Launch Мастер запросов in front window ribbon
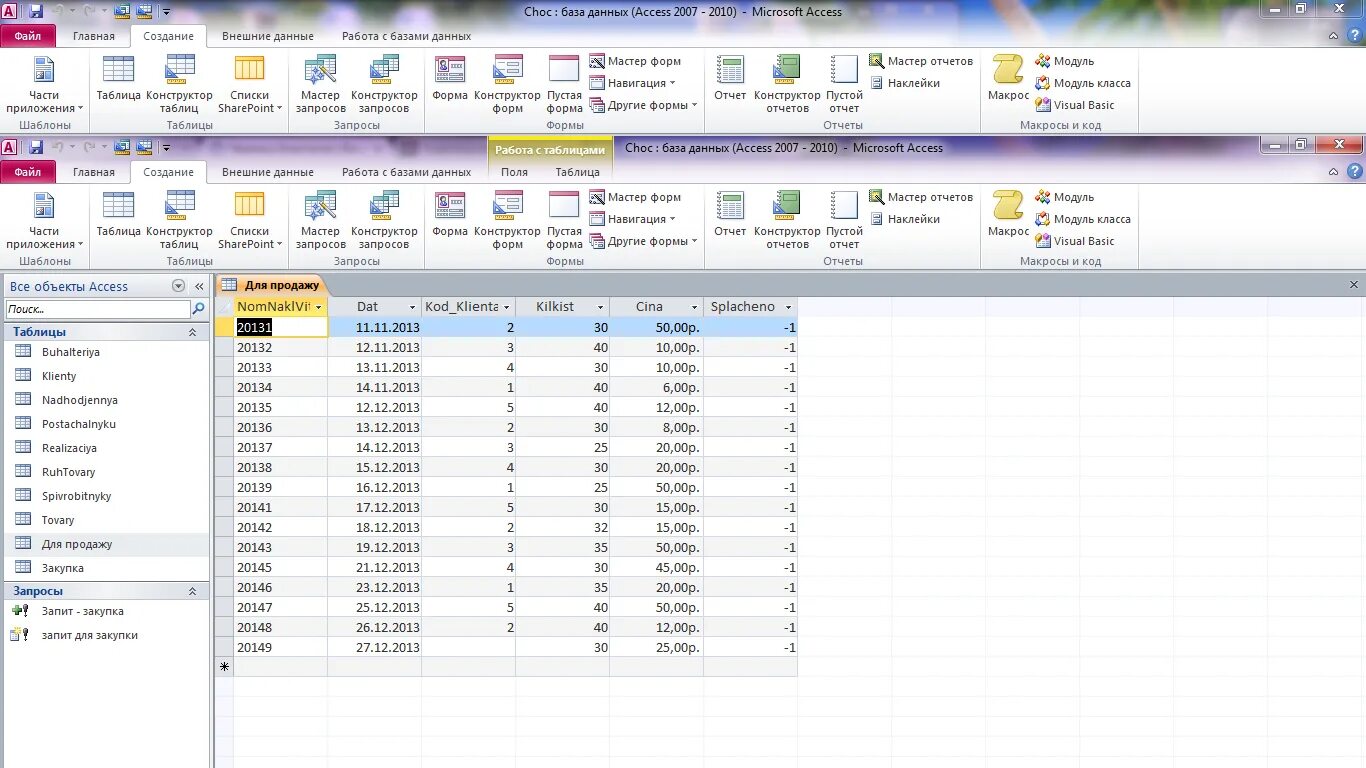Screen dimensions: 1366x768 (320, 221)
